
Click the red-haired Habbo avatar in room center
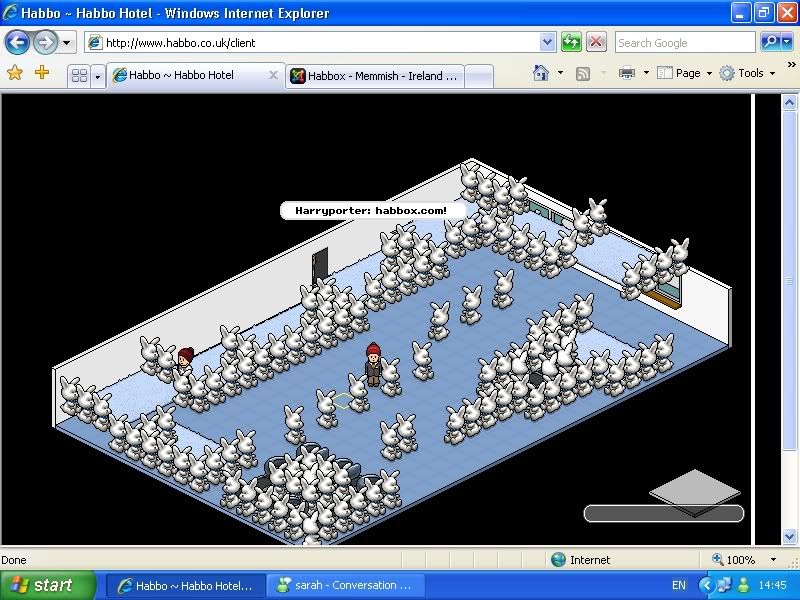374,364
